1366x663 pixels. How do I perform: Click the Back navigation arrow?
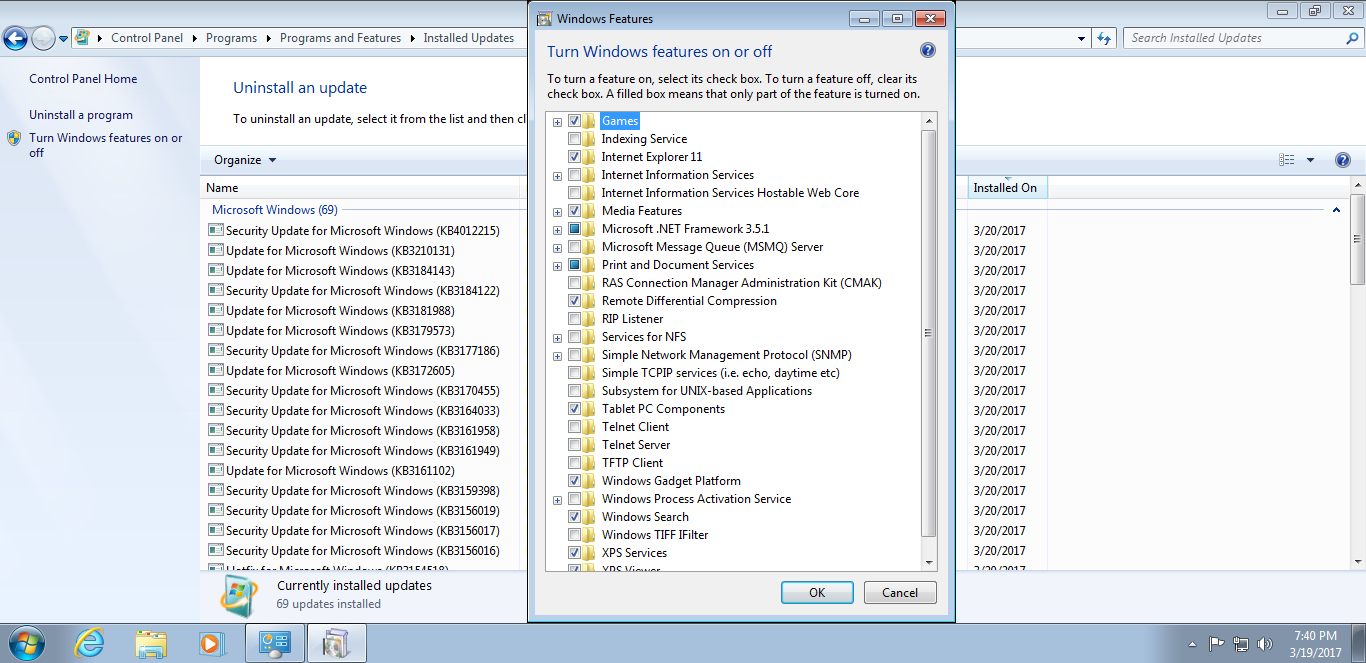tap(15, 38)
